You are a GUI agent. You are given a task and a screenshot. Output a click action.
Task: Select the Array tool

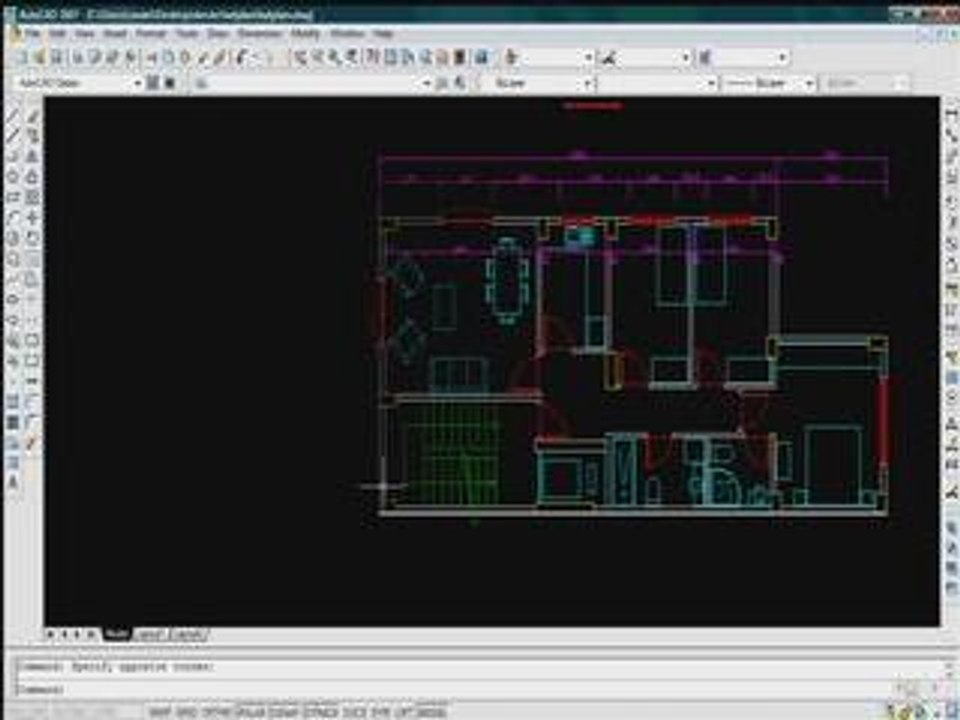click(33, 197)
